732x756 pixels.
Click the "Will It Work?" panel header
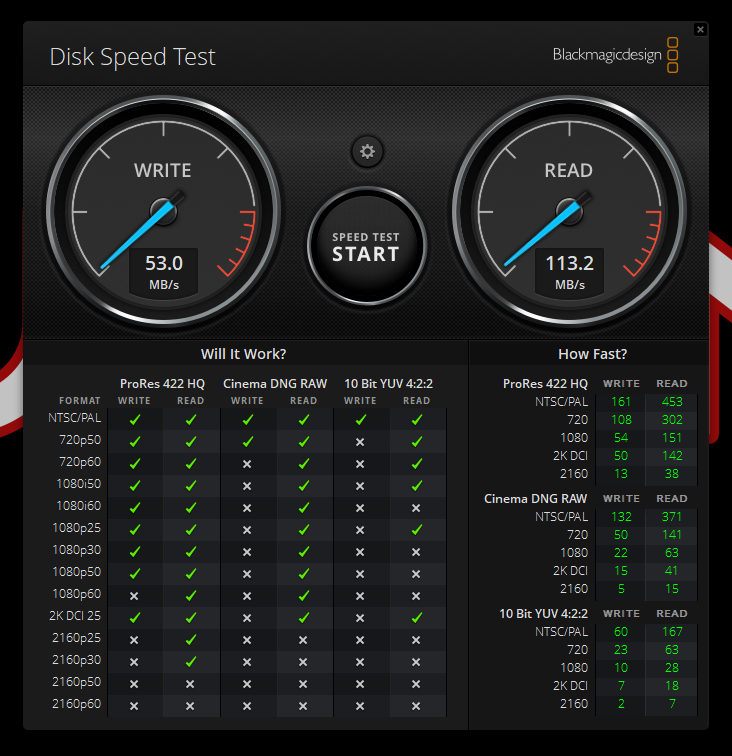pos(243,354)
